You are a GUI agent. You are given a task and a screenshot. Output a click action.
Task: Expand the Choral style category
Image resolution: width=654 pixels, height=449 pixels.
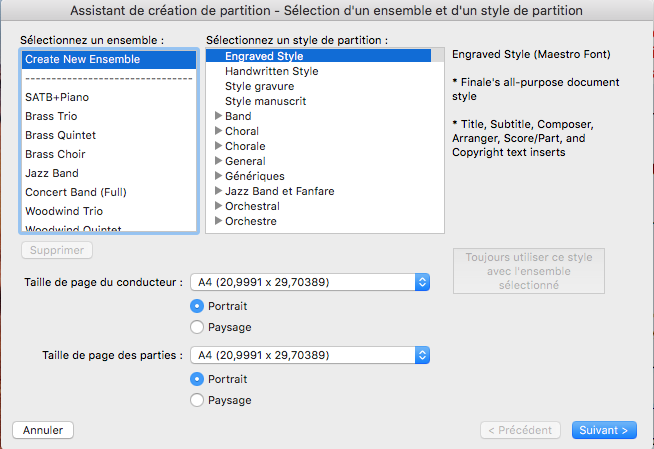pos(218,131)
